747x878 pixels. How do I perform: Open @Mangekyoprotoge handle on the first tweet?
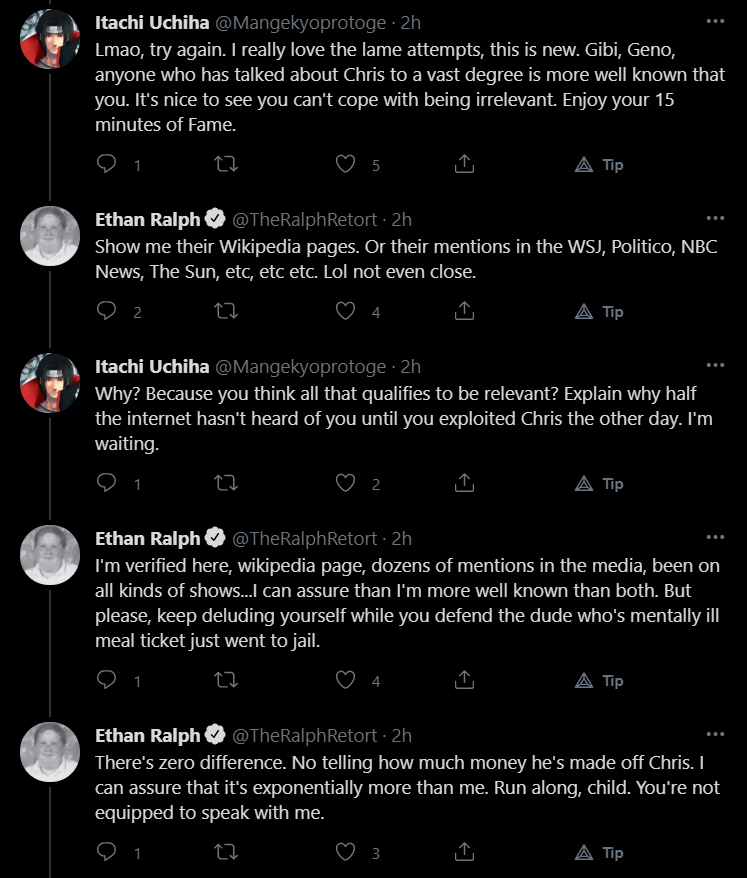click(x=301, y=23)
